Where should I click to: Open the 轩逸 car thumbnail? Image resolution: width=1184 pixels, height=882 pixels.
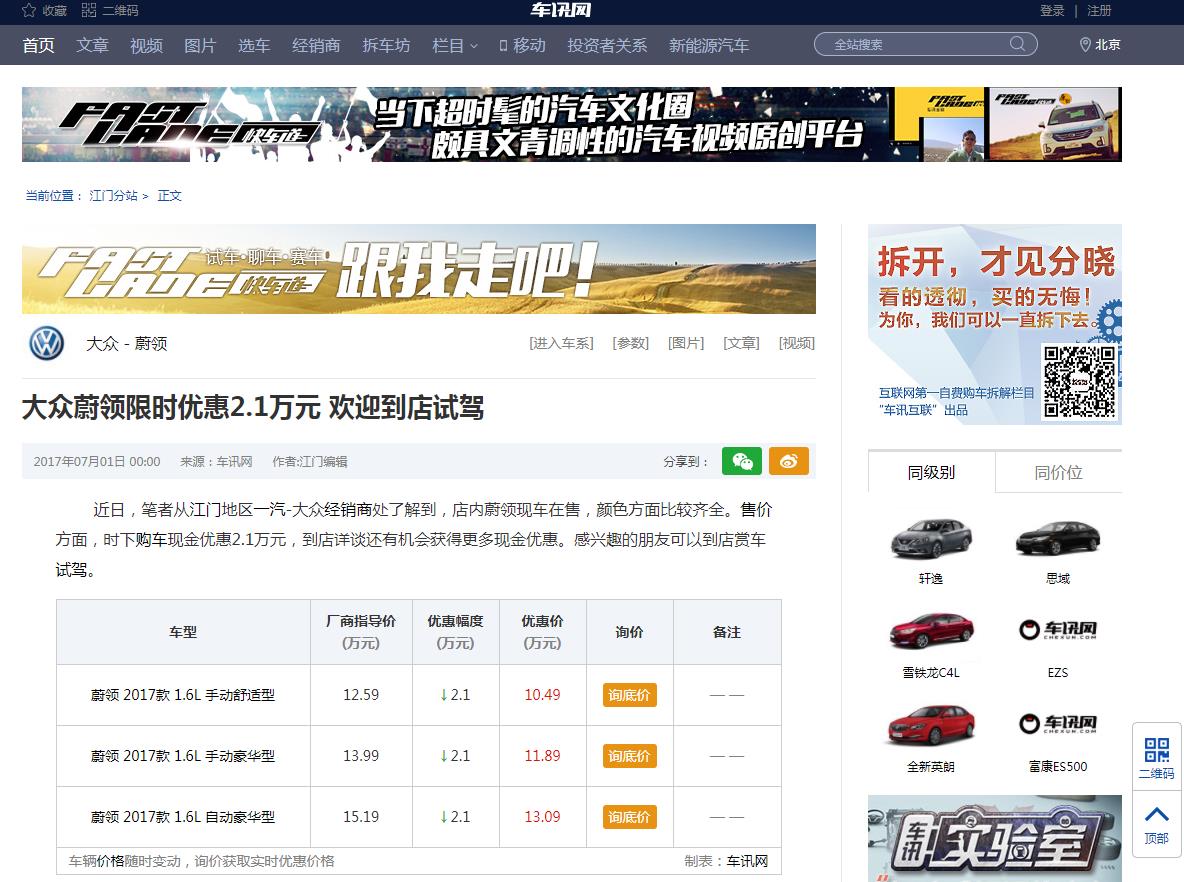pyautogui.click(x=931, y=538)
